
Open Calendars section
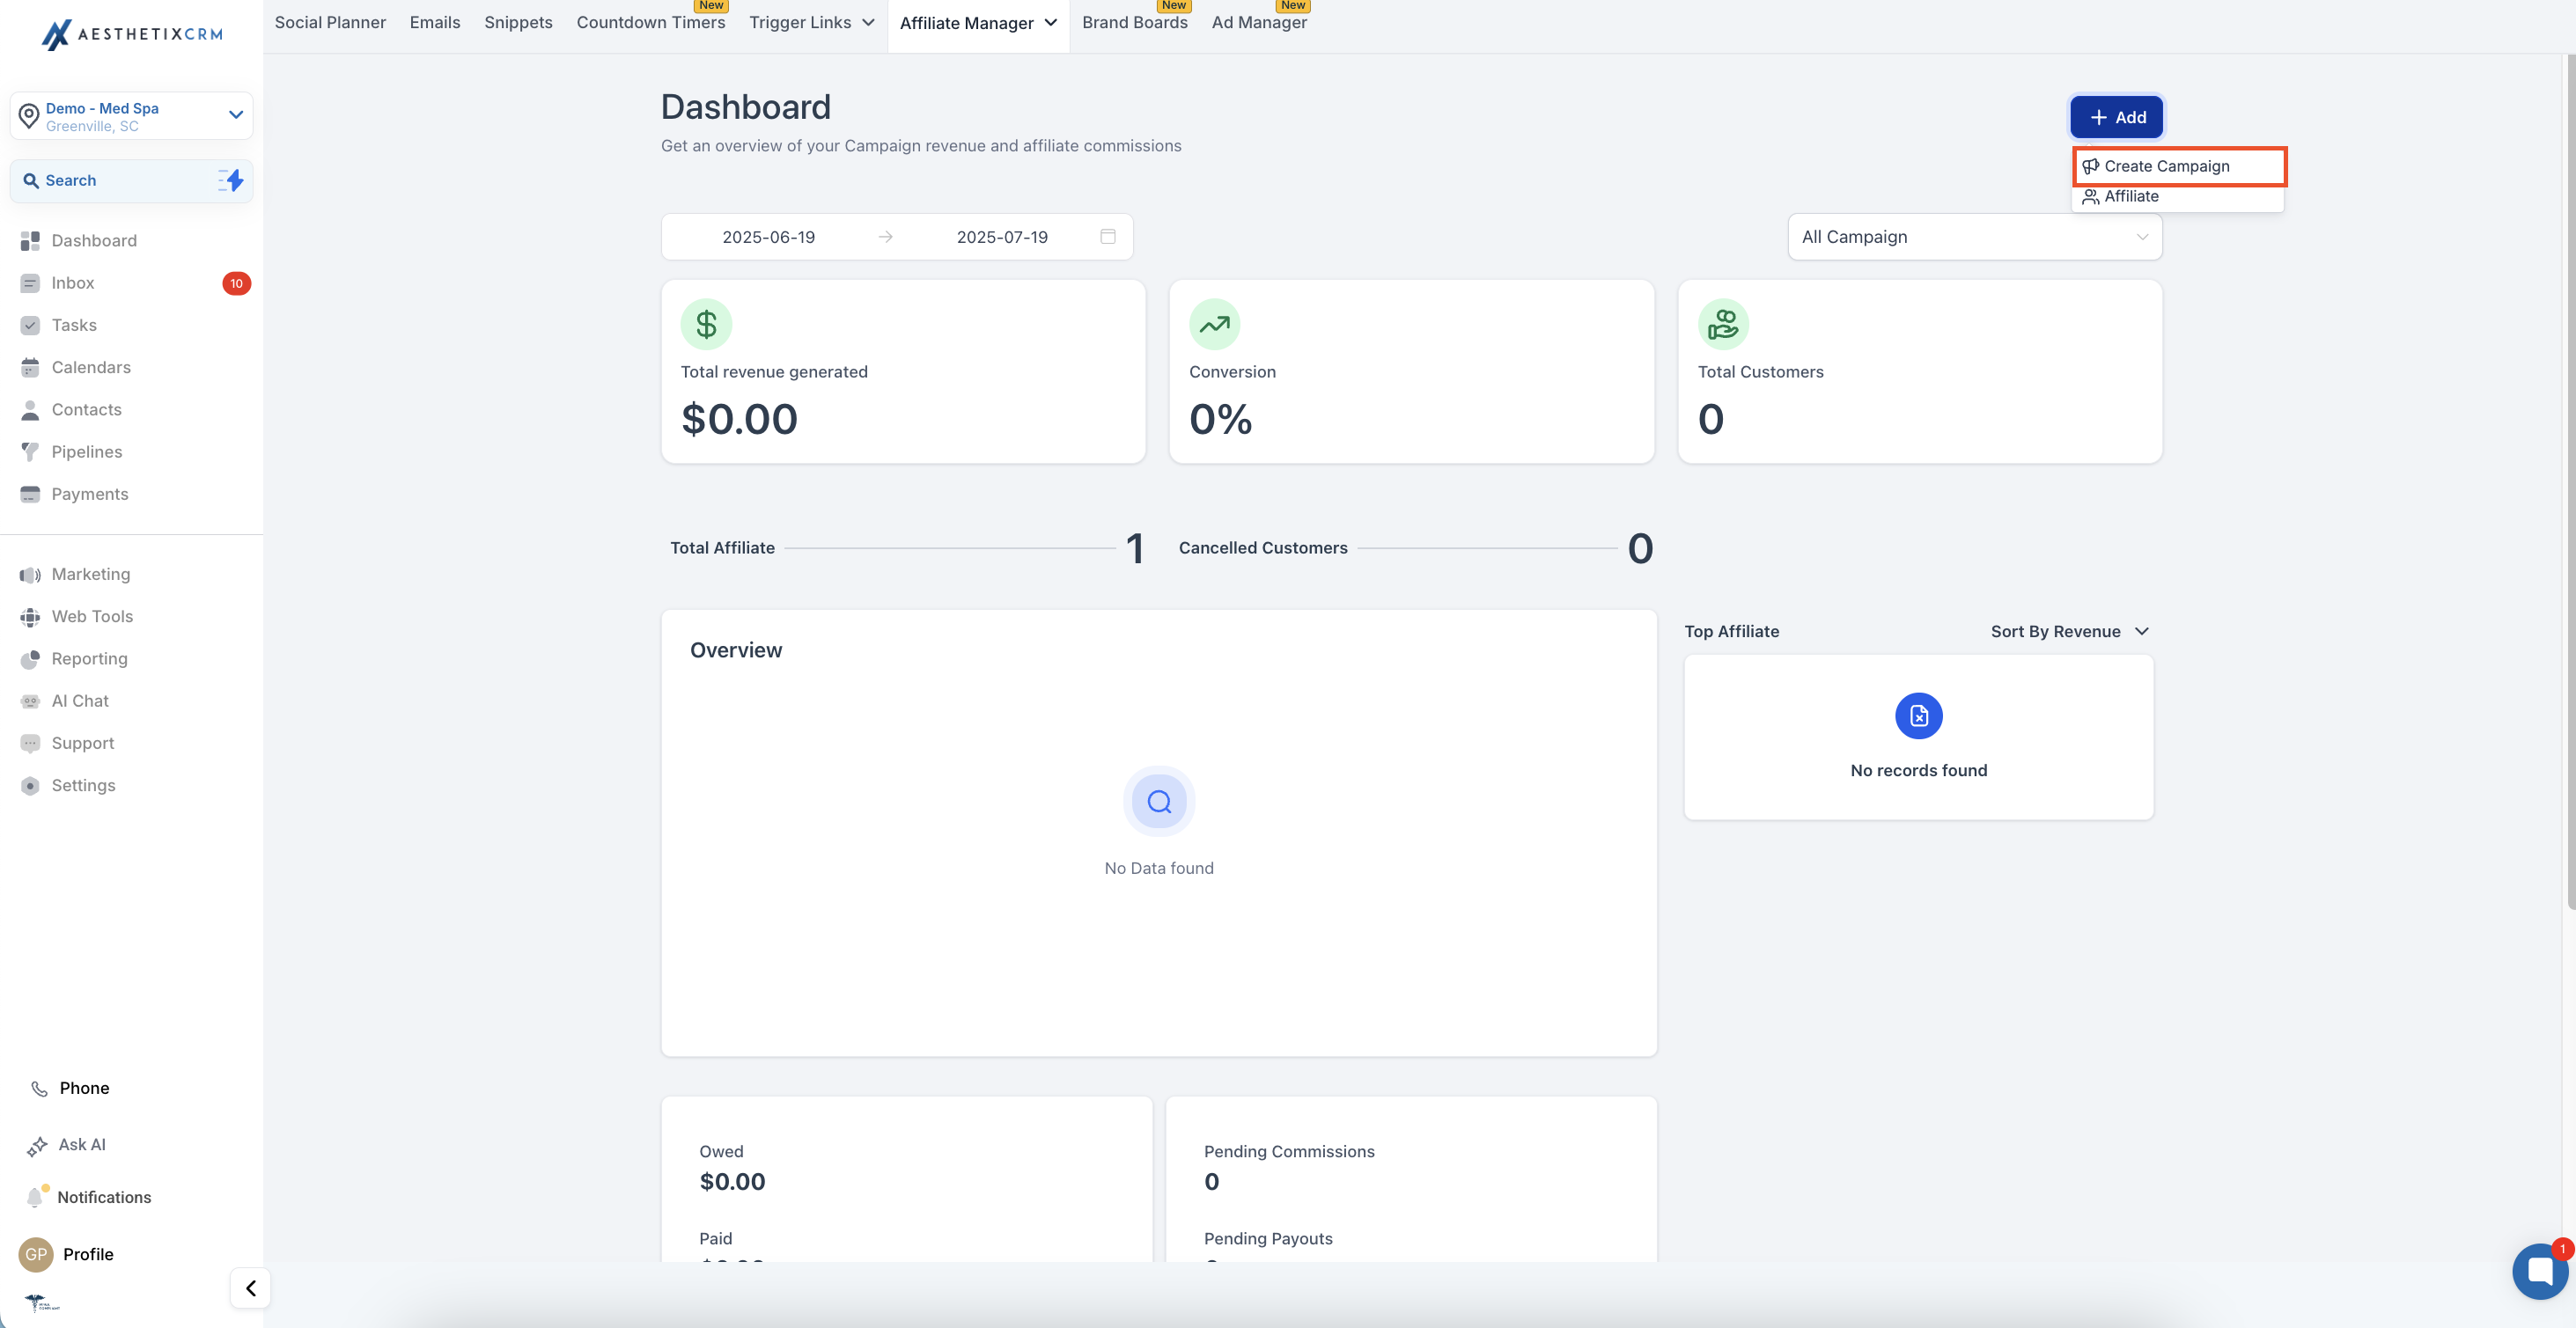(x=91, y=367)
